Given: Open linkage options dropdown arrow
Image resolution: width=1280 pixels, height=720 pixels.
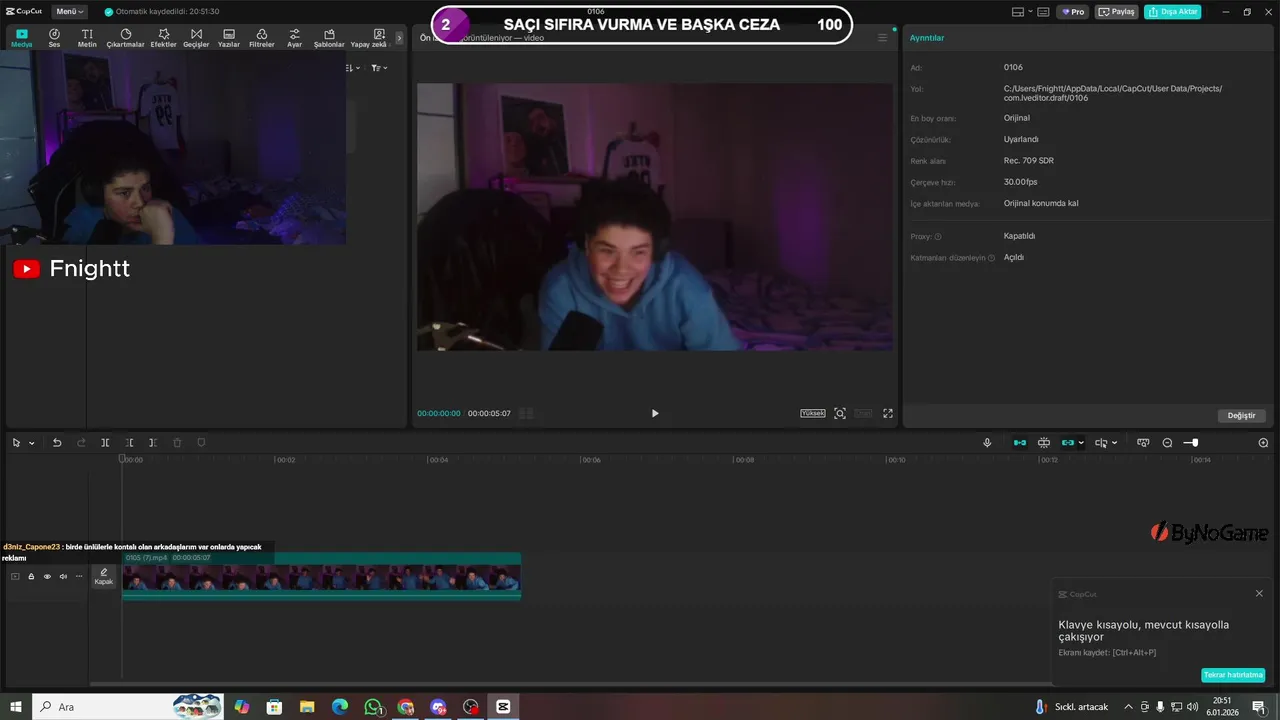Looking at the screenshot, I should pos(1081,443).
